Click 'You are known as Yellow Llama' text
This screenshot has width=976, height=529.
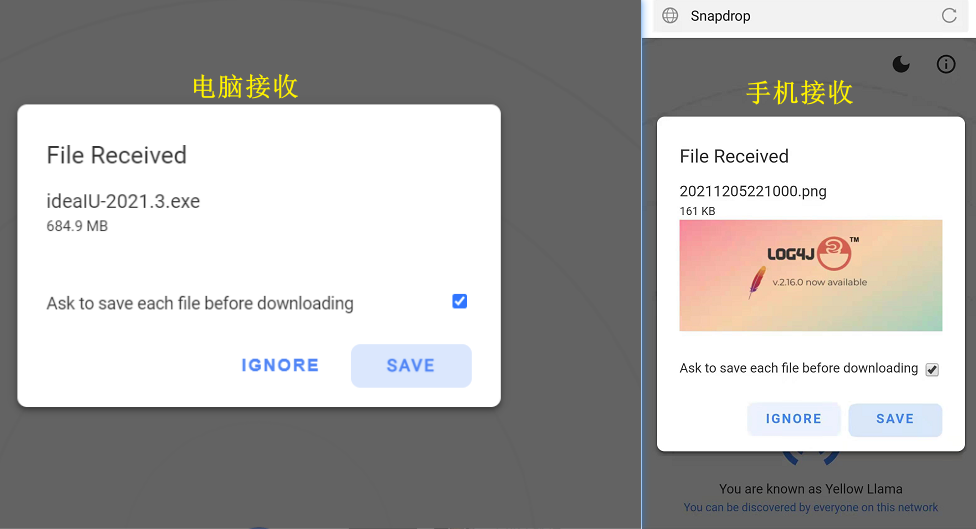810,489
